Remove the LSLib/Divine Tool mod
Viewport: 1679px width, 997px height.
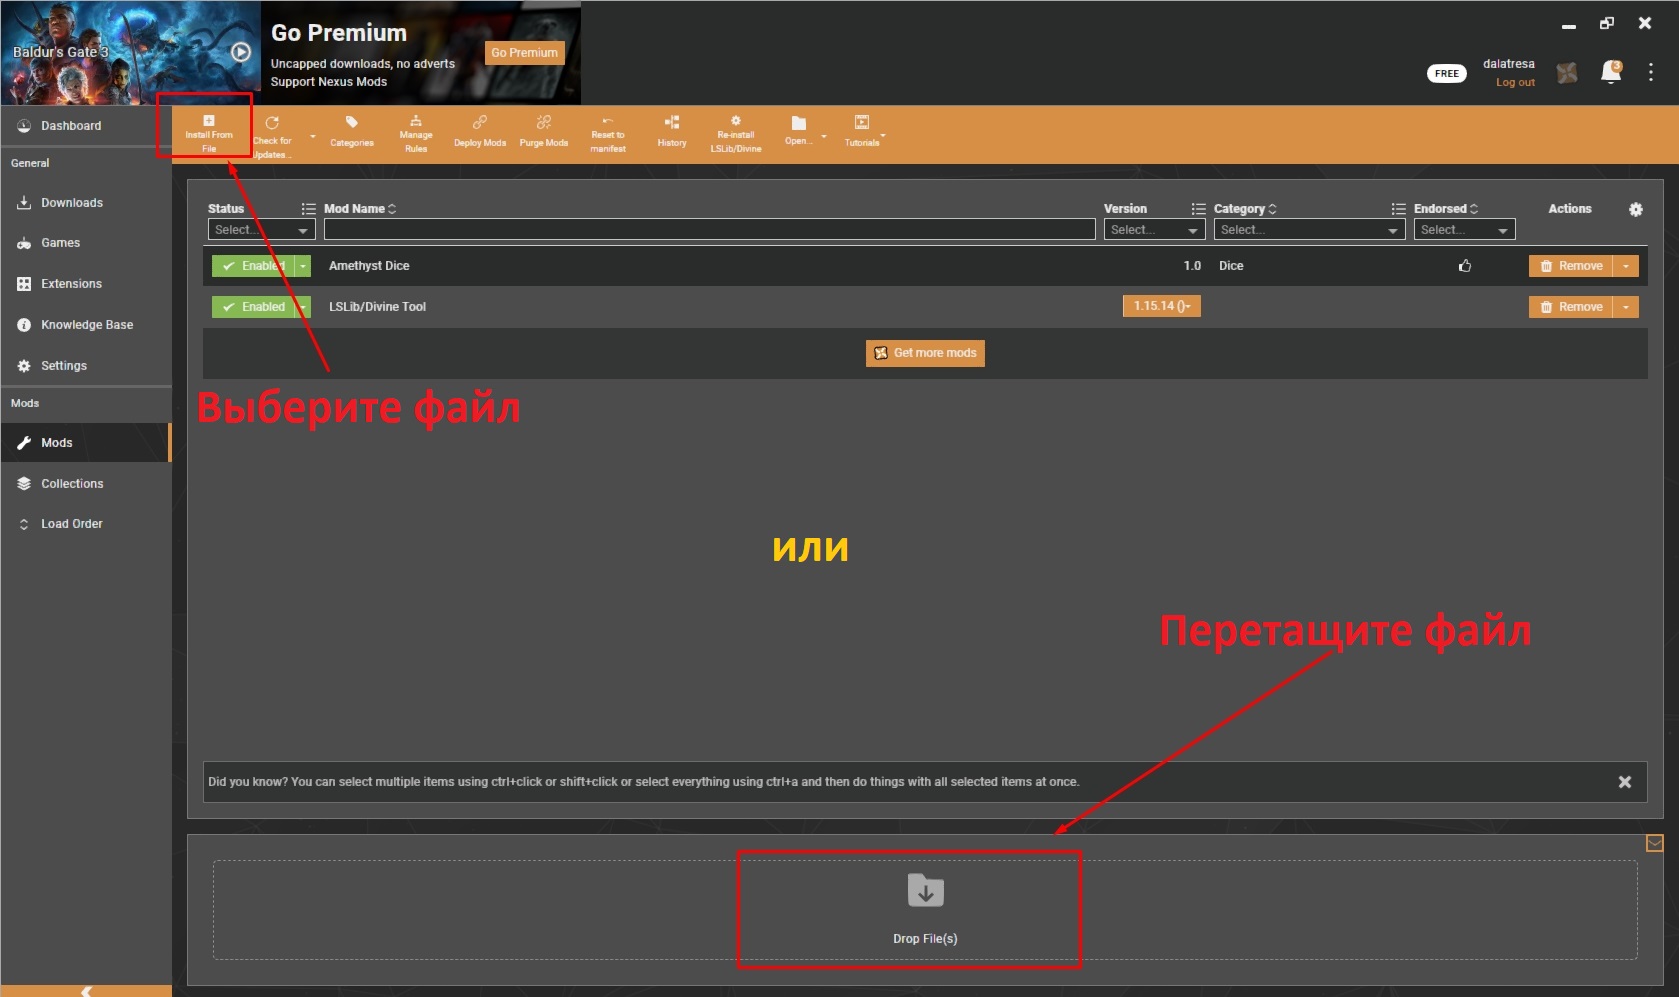(1571, 307)
